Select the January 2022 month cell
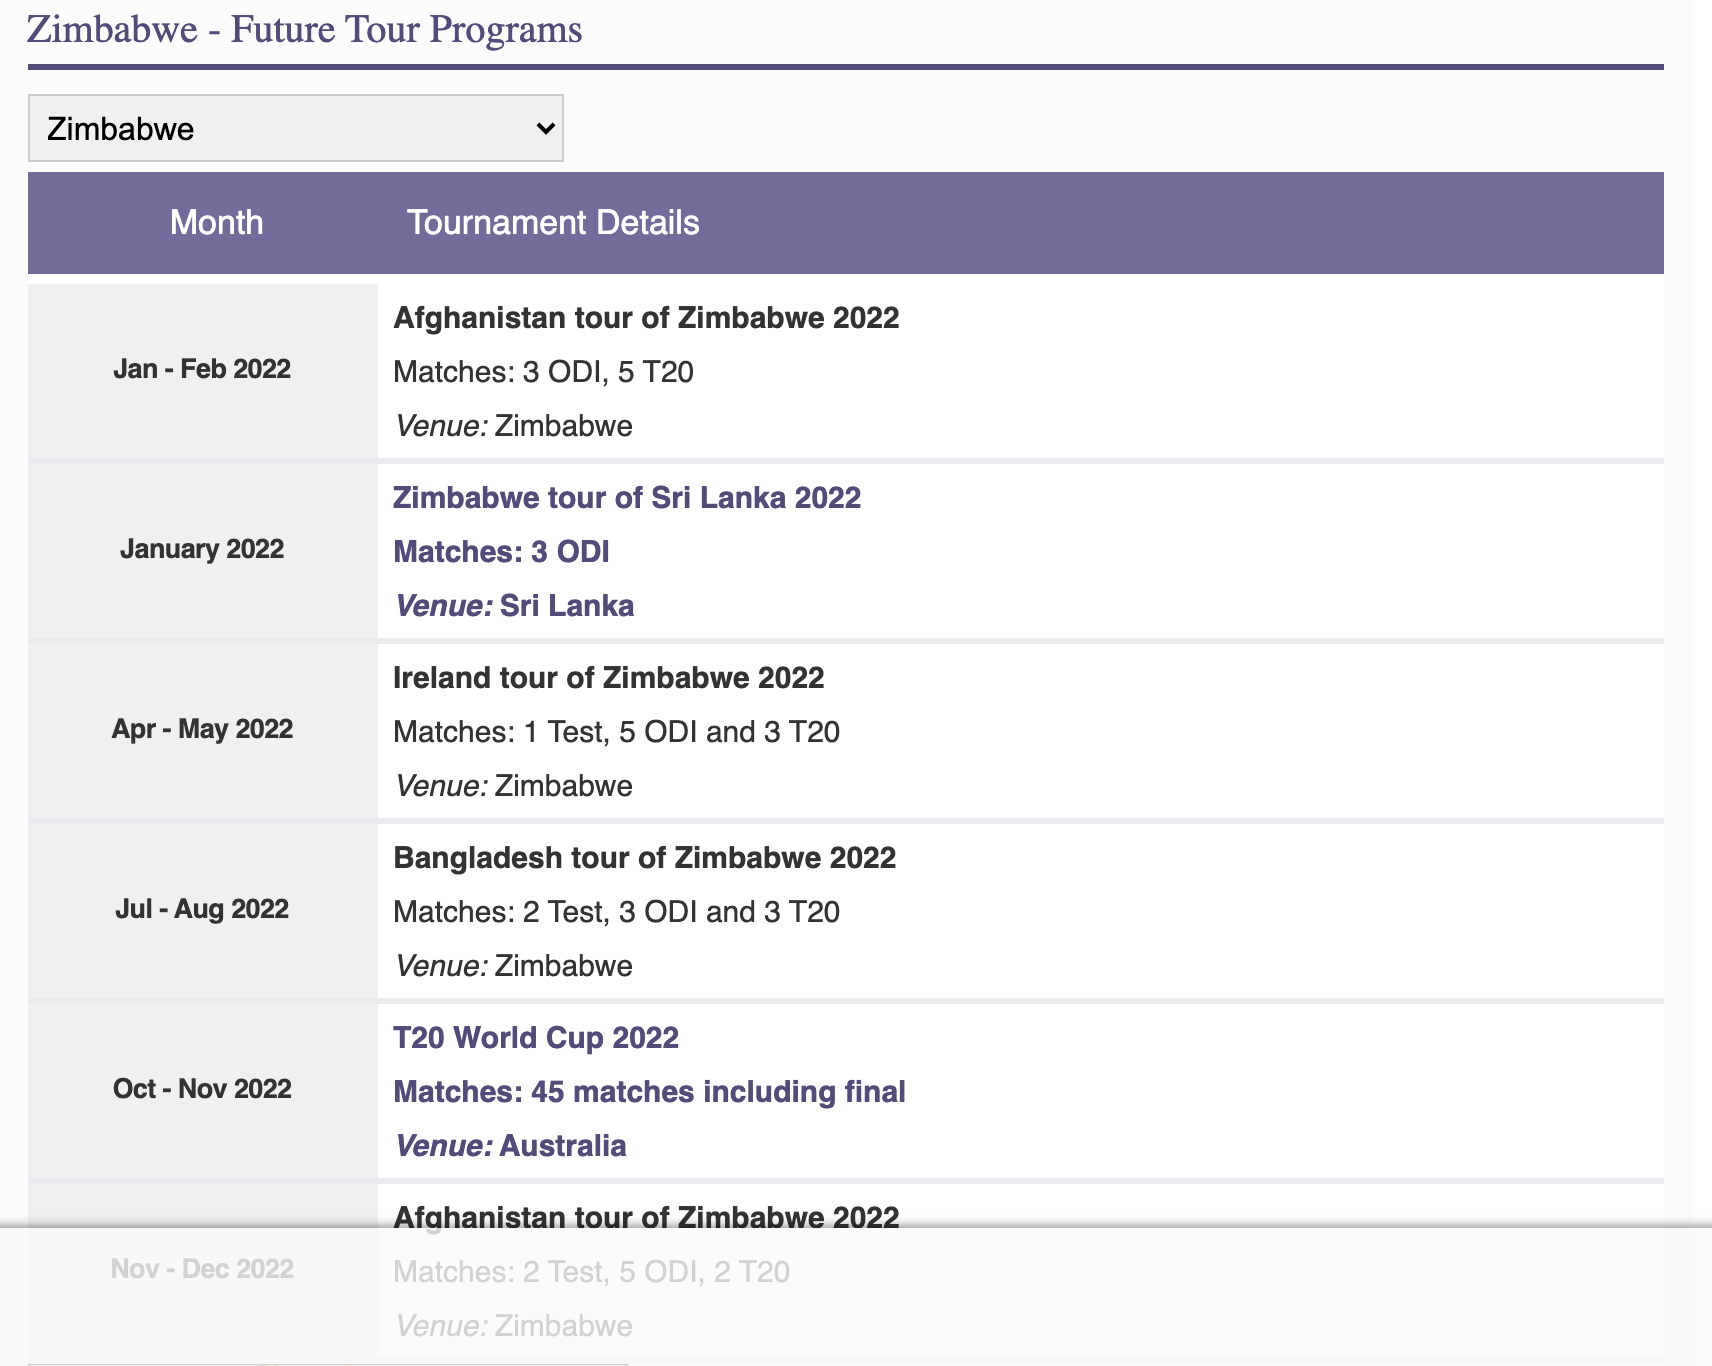The width and height of the screenshot is (1712, 1366). (202, 549)
